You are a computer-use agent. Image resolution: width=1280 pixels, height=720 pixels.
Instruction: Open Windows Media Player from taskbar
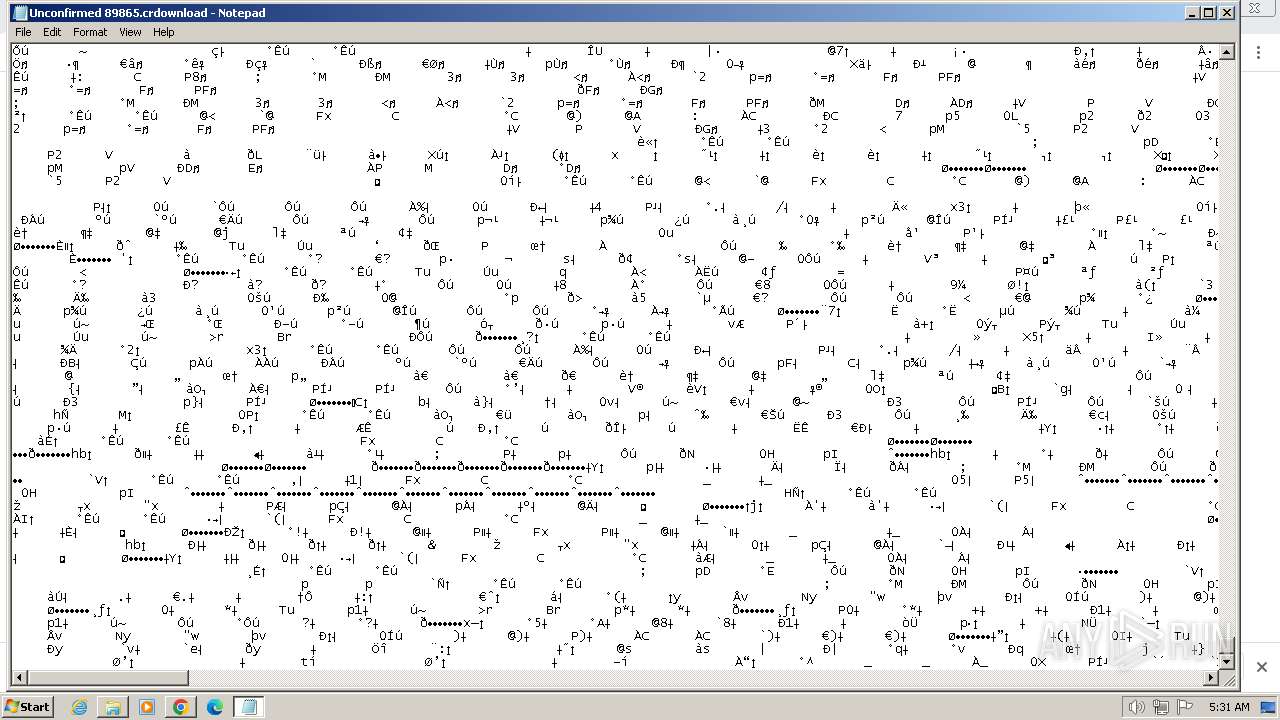147,707
